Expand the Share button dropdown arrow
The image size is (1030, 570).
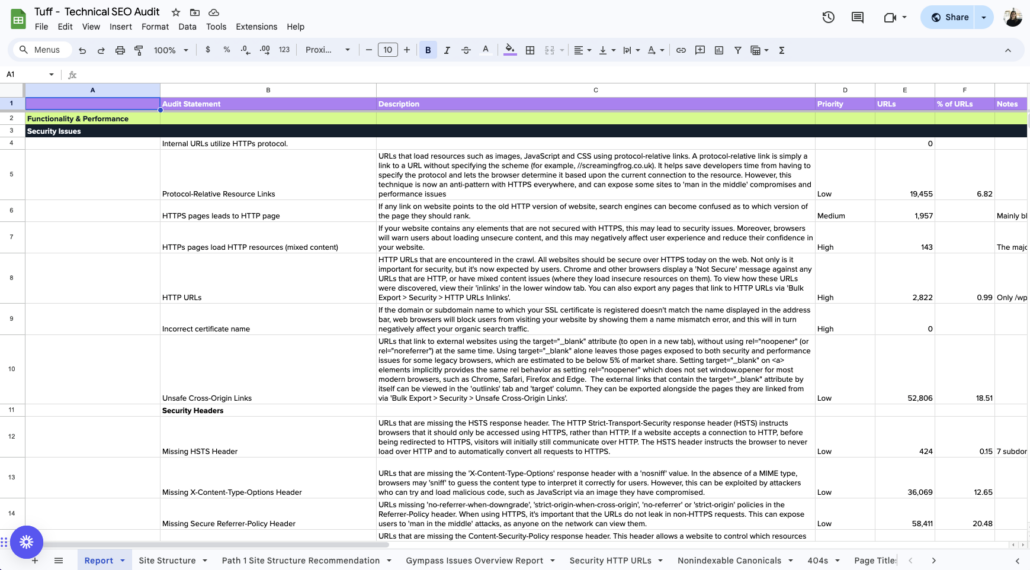point(984,17)
